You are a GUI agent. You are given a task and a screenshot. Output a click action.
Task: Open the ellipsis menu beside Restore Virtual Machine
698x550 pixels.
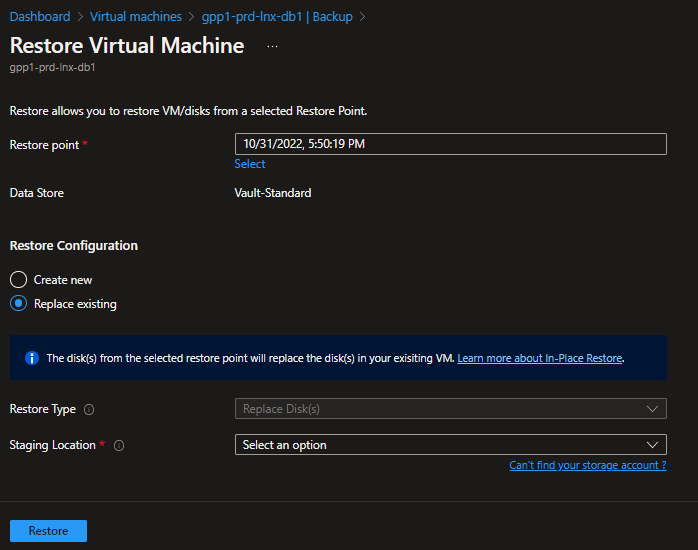[x=272, y=46]
